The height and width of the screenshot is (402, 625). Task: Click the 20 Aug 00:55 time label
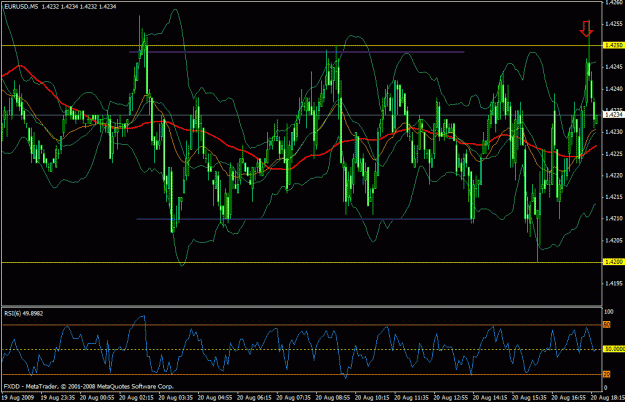coord(97,397)
